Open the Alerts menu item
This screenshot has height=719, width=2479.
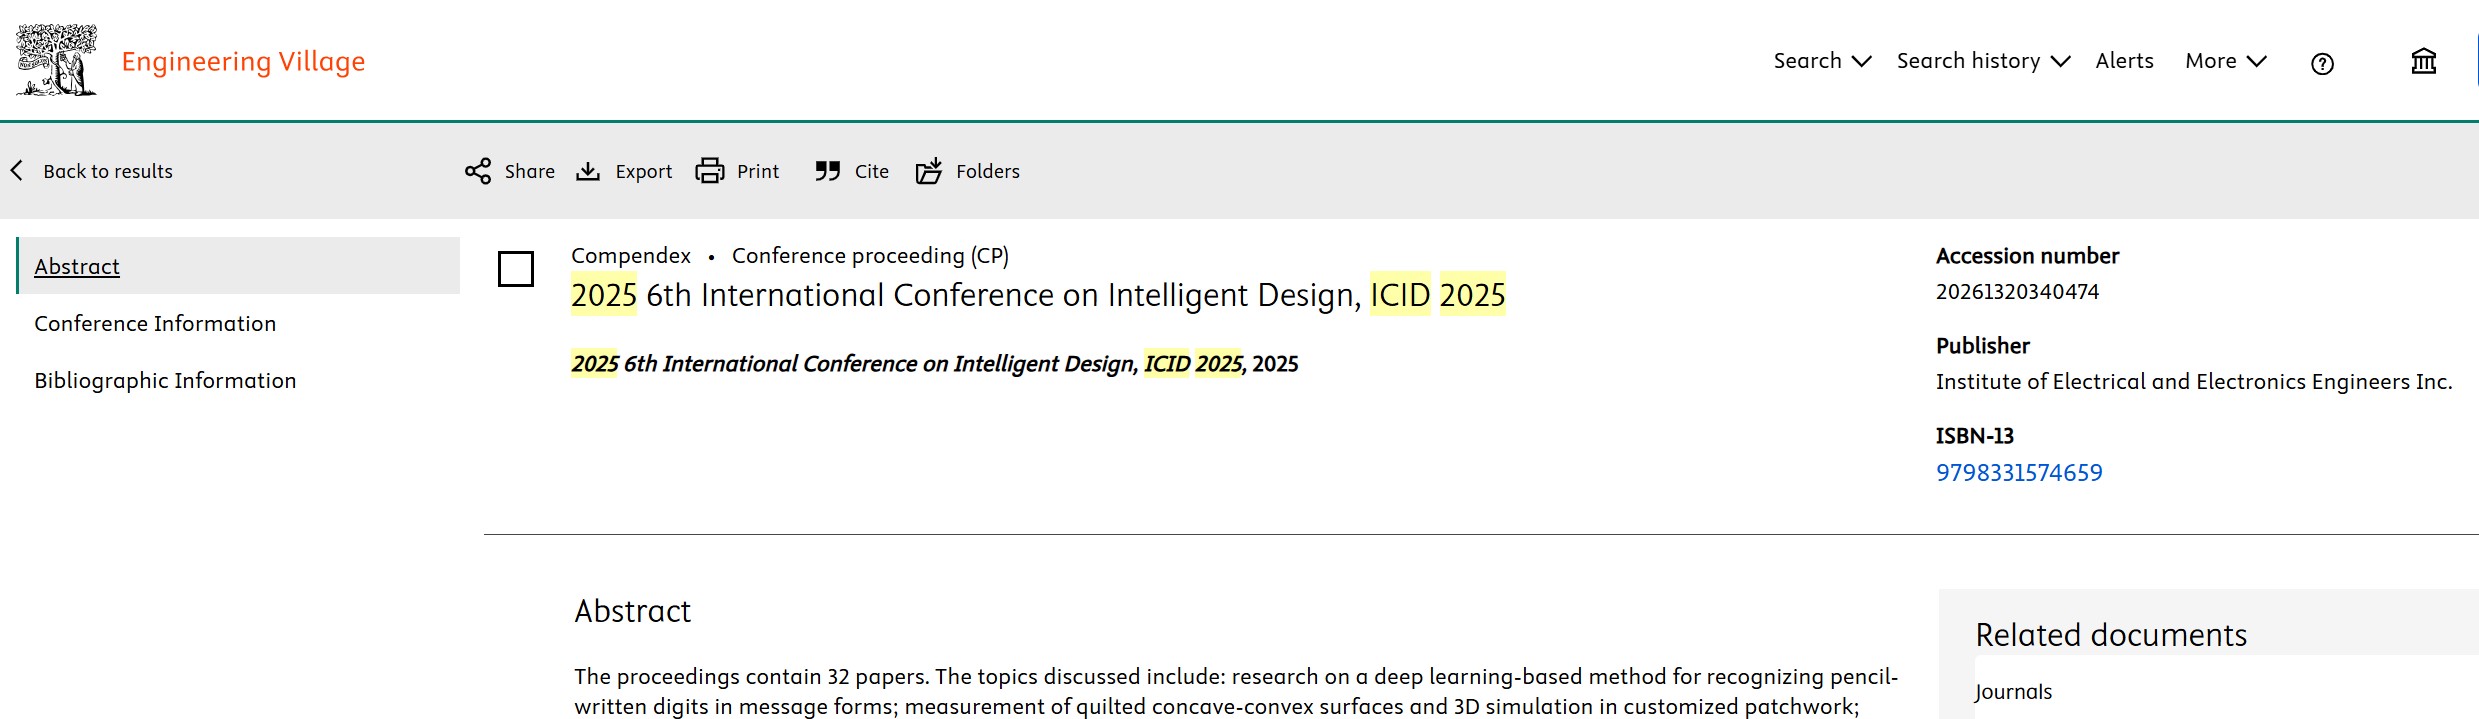2124,61
